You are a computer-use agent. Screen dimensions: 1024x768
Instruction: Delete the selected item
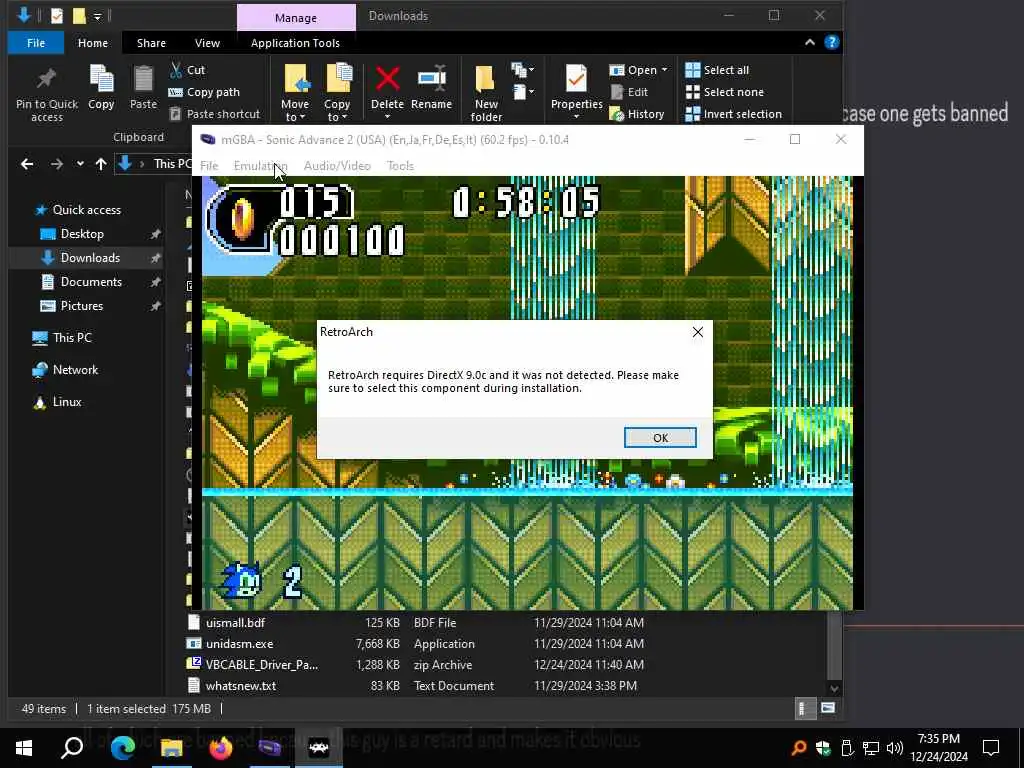tap(387, 93)
